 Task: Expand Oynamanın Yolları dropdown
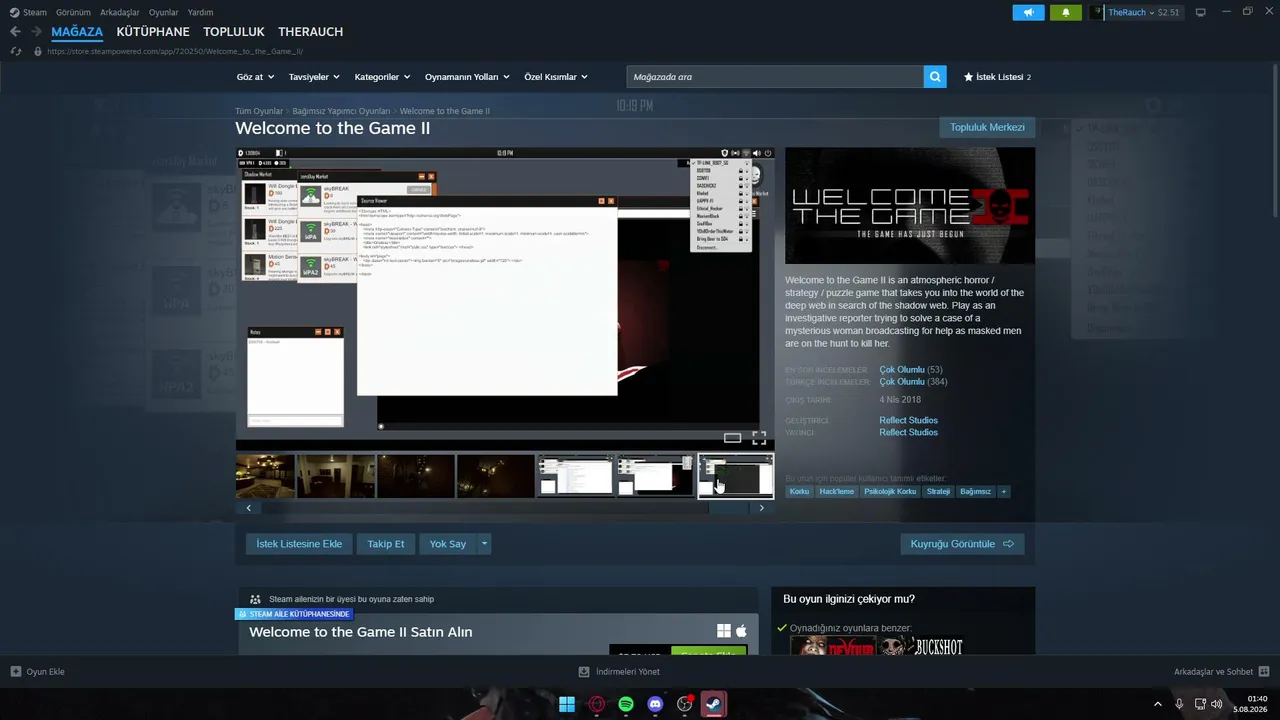click(x=467, y=77)
